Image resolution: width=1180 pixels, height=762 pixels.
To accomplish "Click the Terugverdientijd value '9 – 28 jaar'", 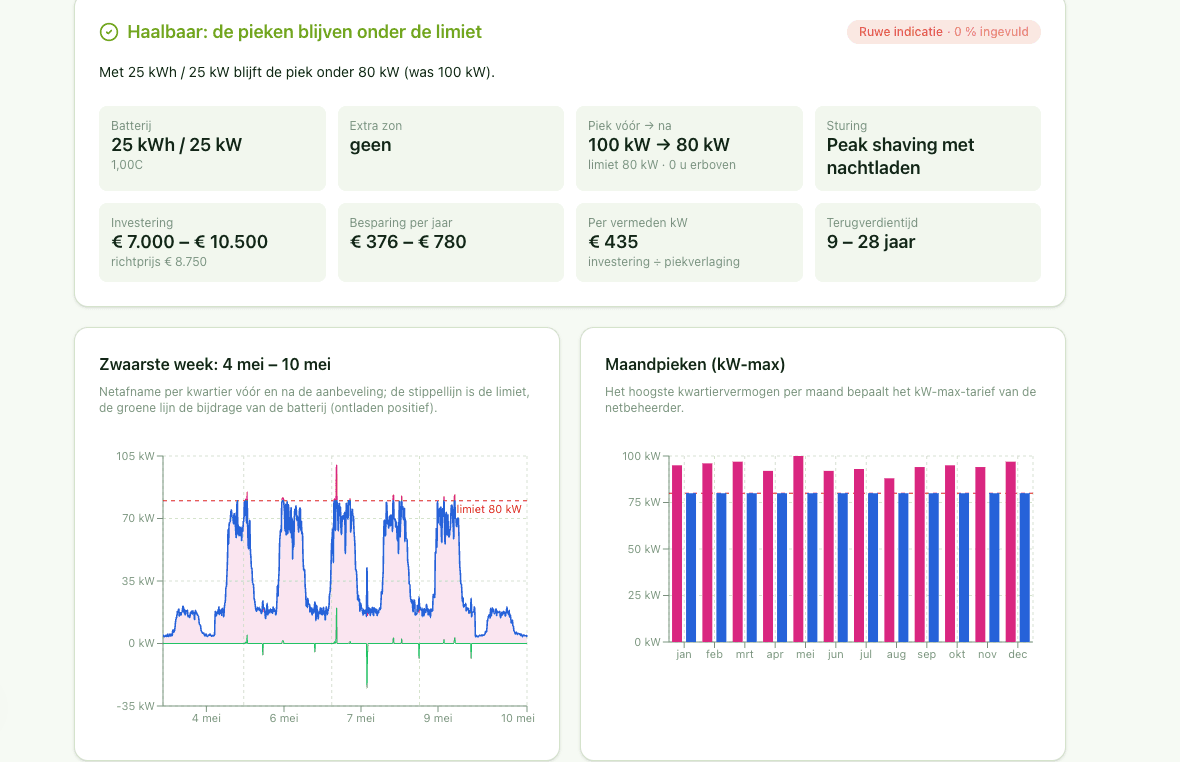I will click(871, 241).
